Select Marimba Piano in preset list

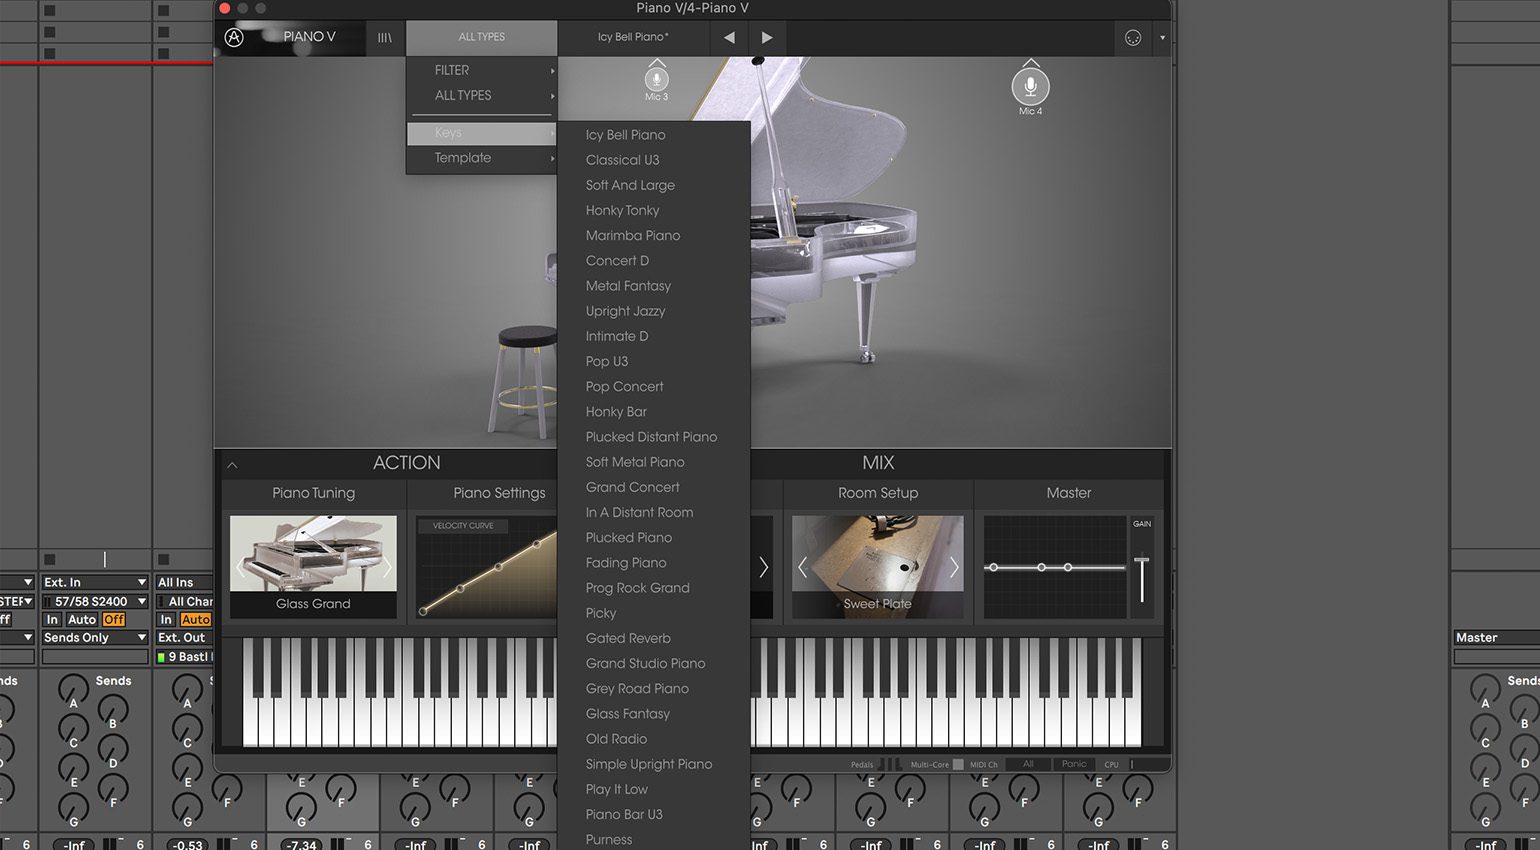(653, 236)
